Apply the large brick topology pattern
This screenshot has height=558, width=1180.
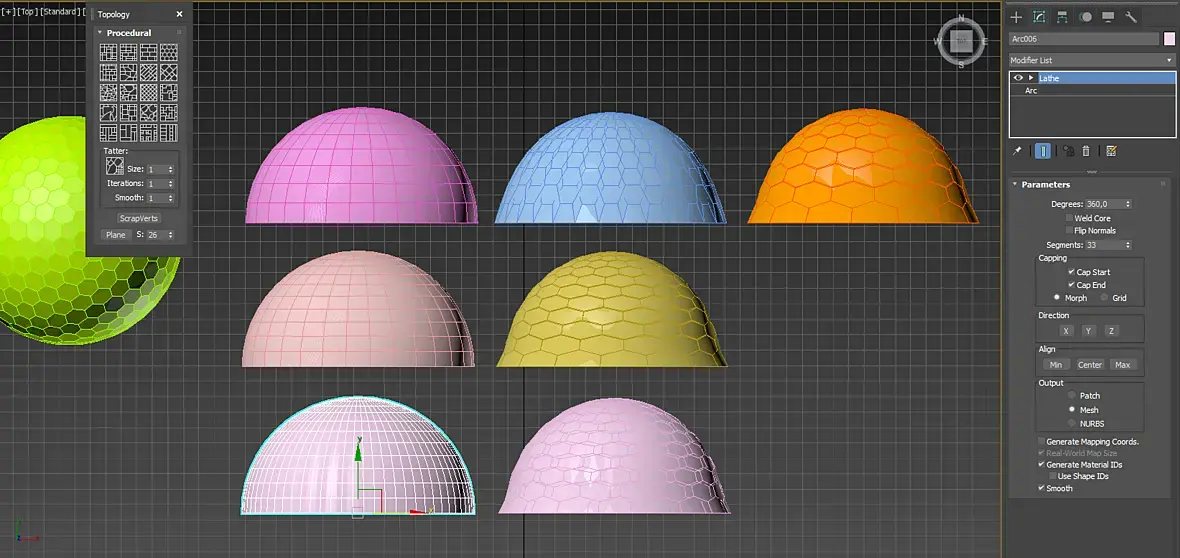coord(148,52)
